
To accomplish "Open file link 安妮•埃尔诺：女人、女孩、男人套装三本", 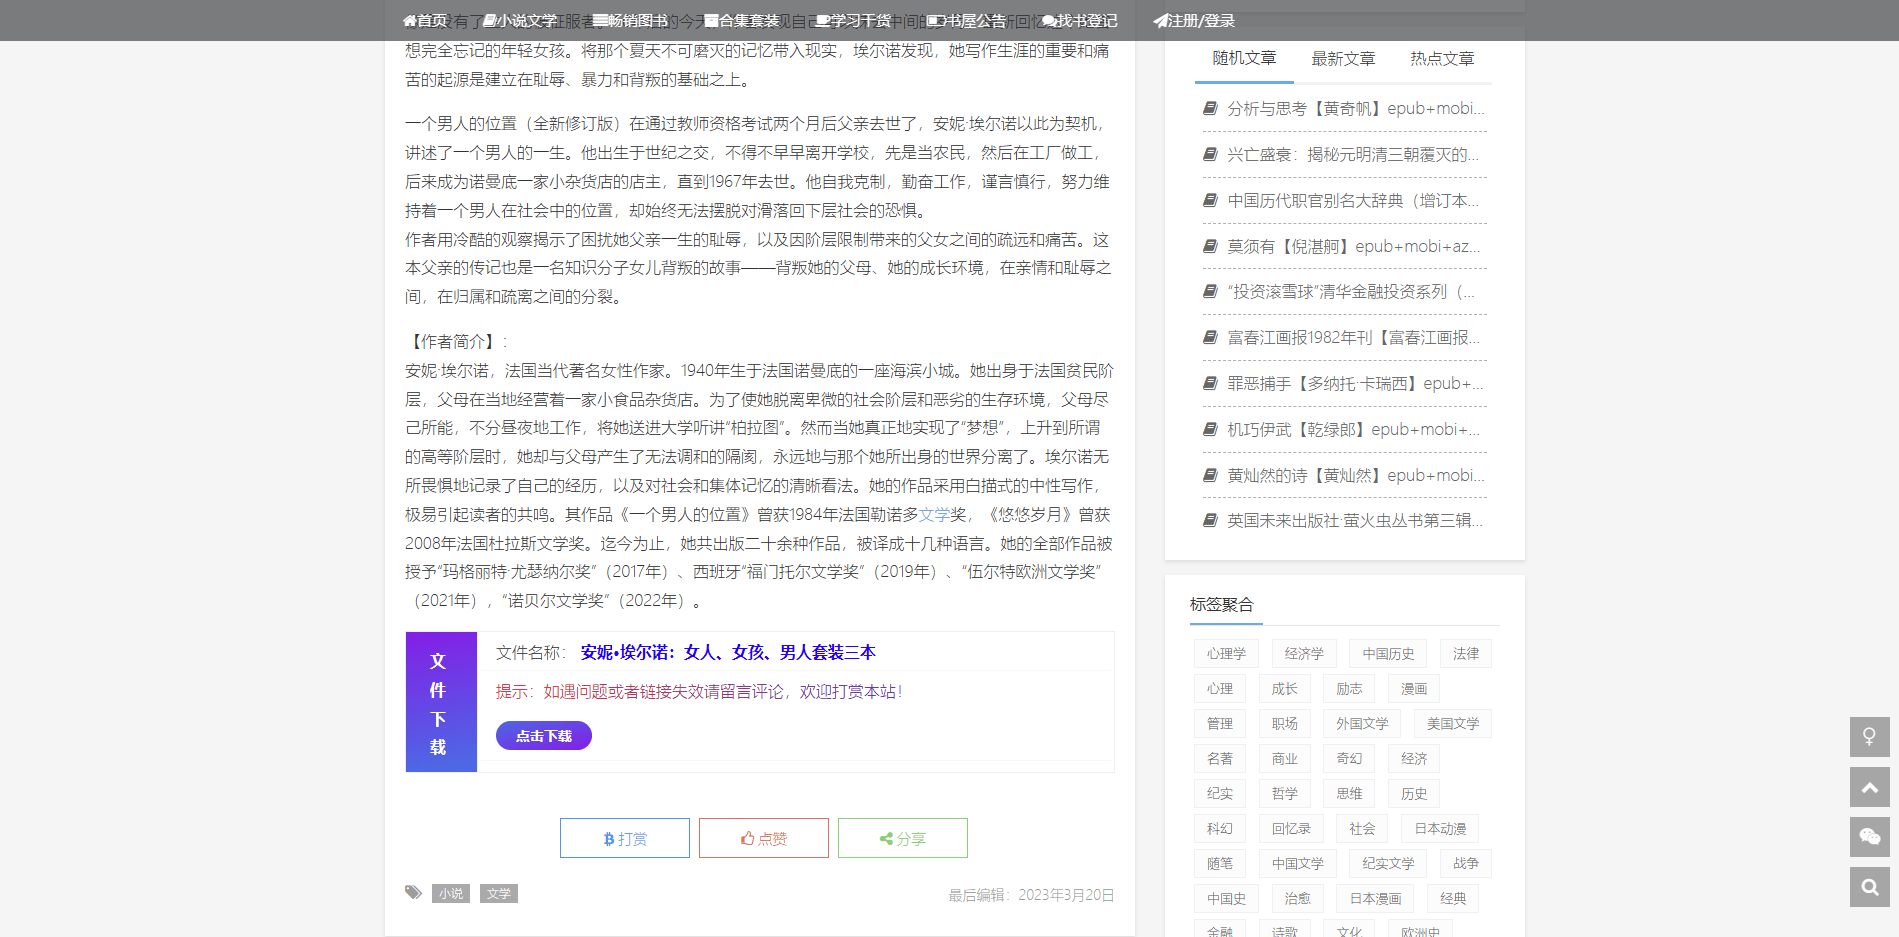I will point(728,652).
